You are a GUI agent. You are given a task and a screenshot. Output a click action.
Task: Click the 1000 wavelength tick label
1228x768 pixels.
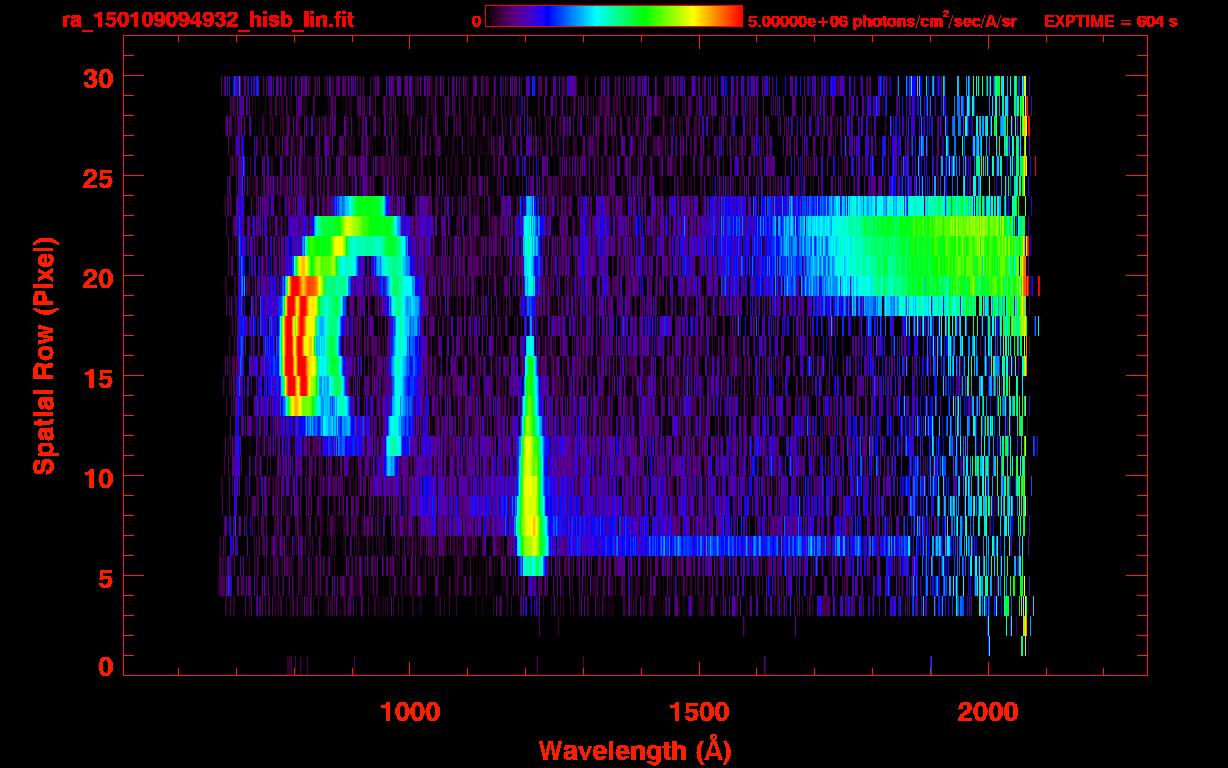pyautogui.click(x=410, y=711)
